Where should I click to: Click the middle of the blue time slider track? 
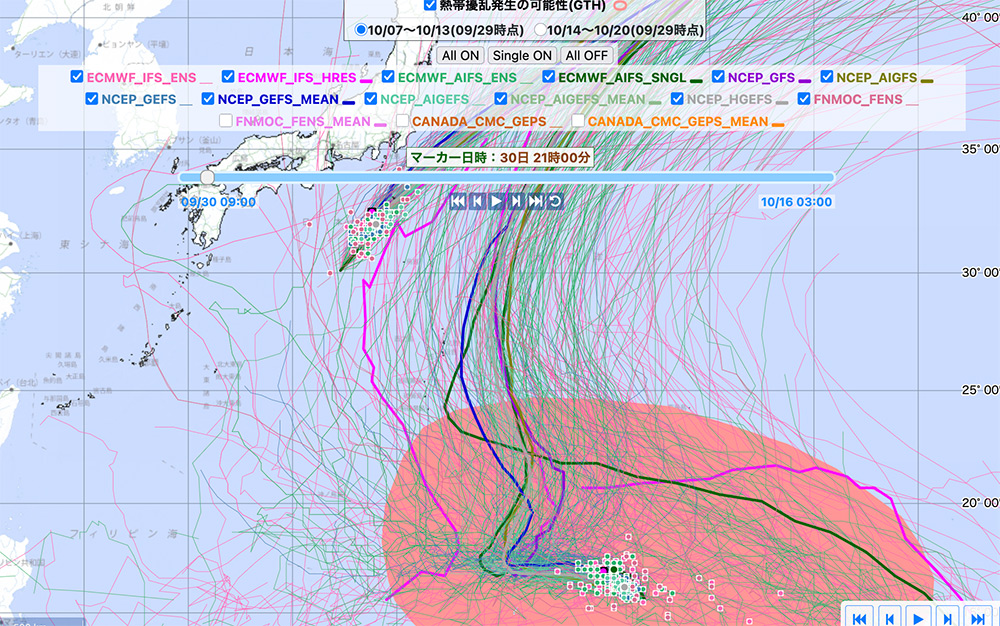click(507, 177)
